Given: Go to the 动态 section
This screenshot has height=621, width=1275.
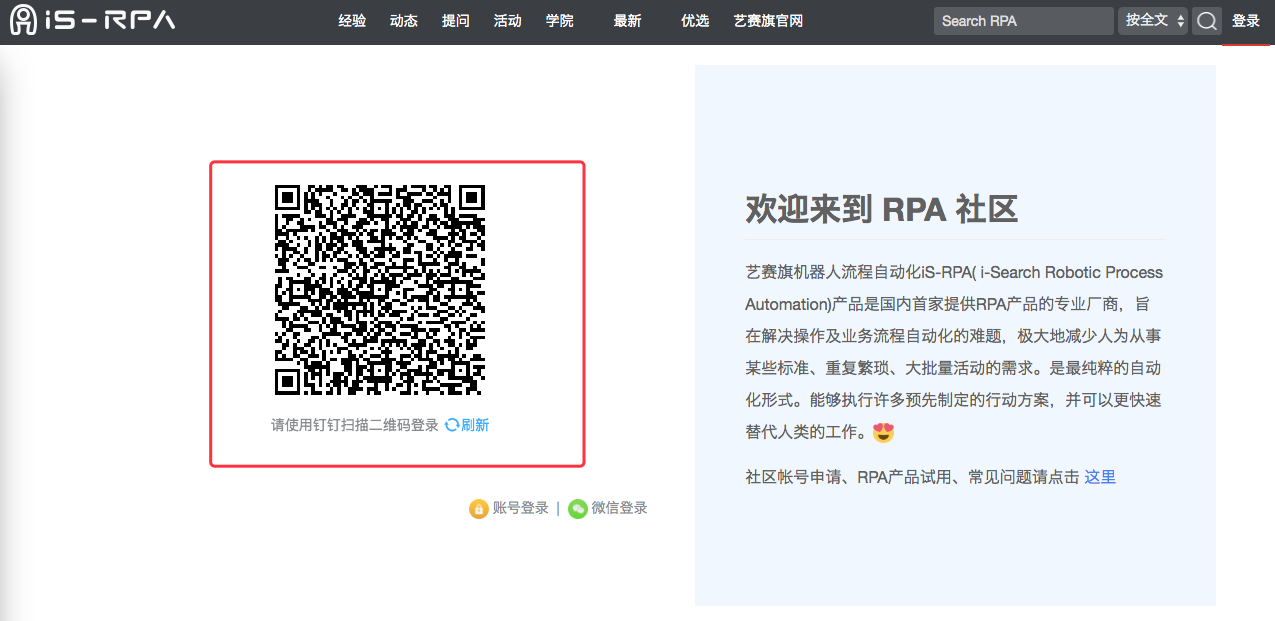Looking at the screenshot, I should [404, 21].
